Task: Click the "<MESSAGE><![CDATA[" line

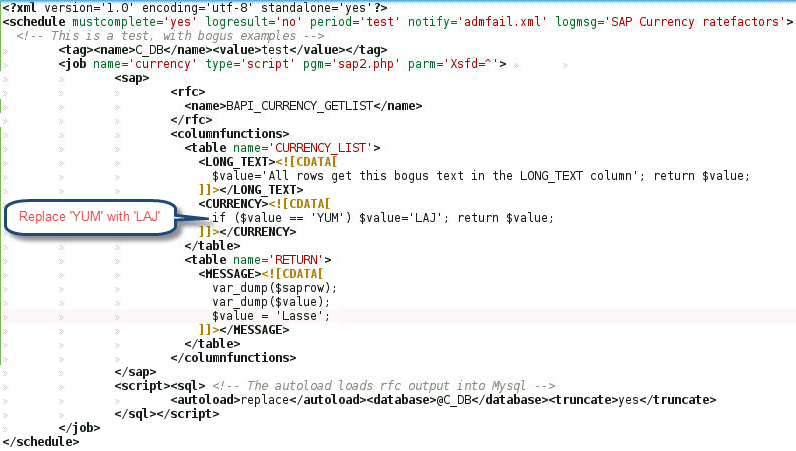Action: point(261,274)
